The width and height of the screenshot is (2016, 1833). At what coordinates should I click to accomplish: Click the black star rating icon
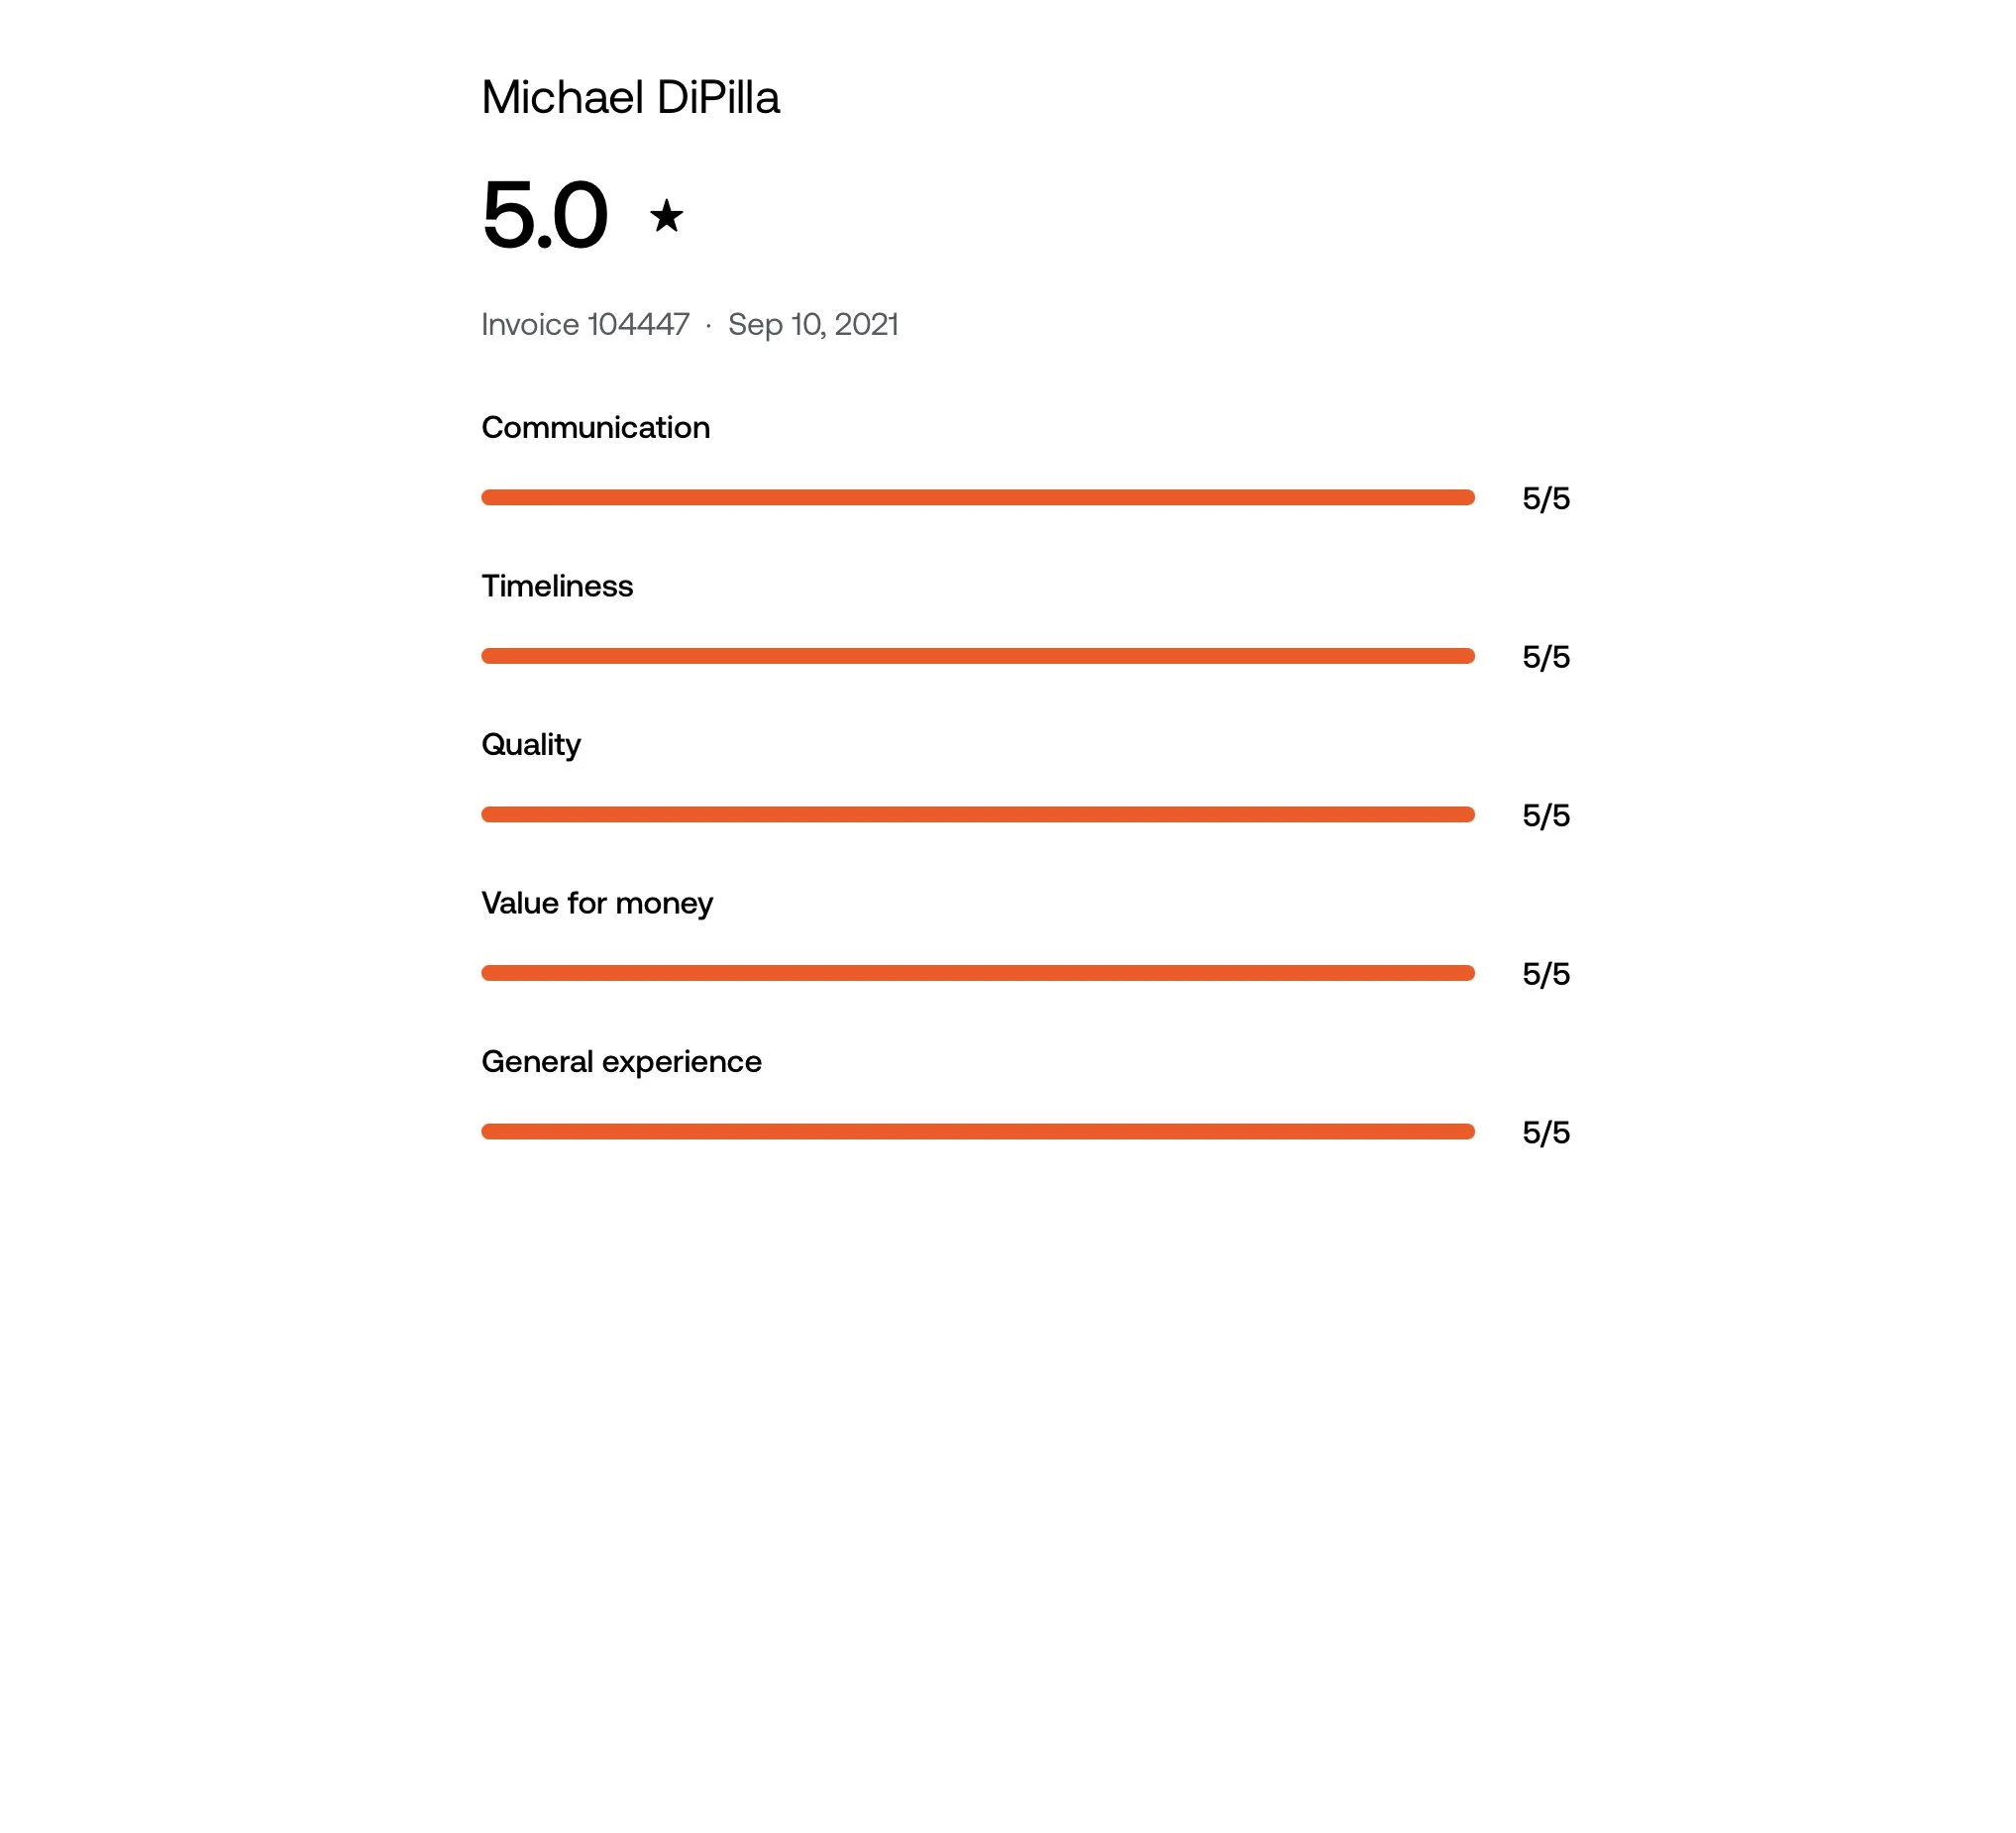coord(667,216)
